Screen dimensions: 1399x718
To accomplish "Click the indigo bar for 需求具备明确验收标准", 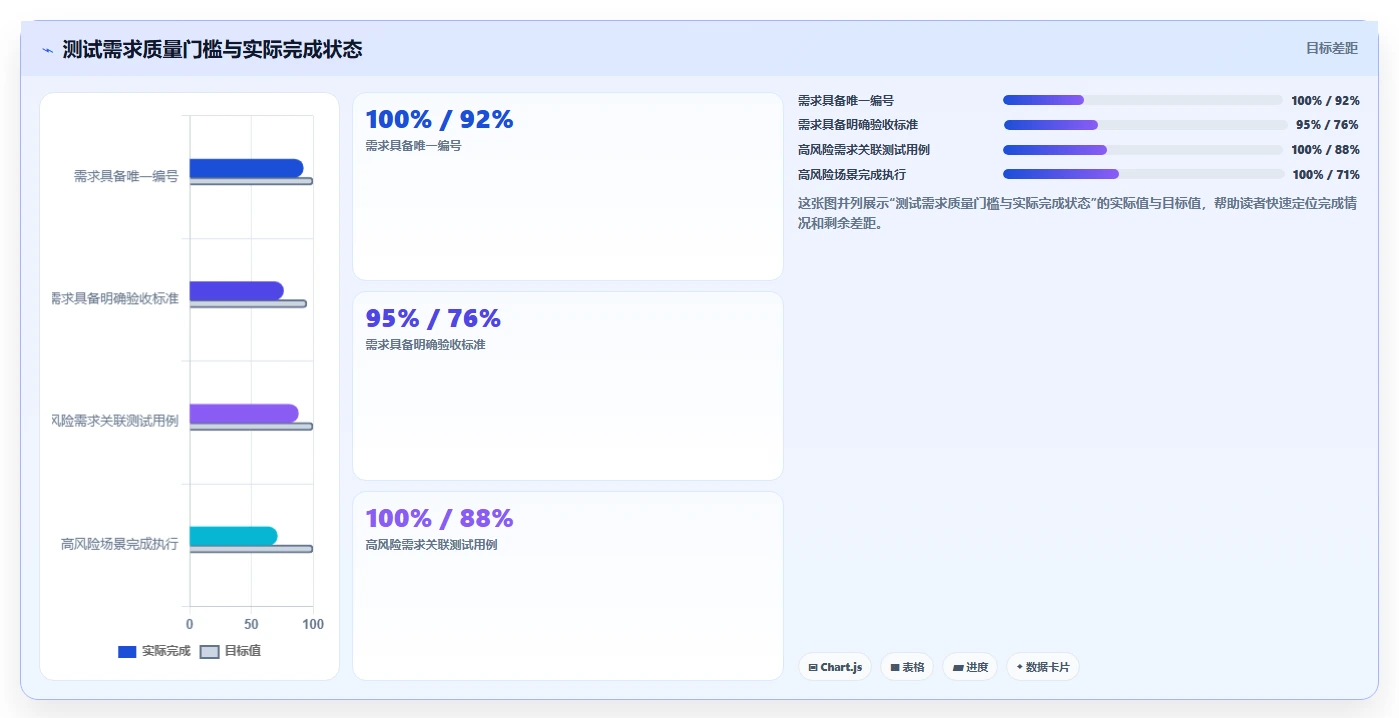I will click(236, 291).
